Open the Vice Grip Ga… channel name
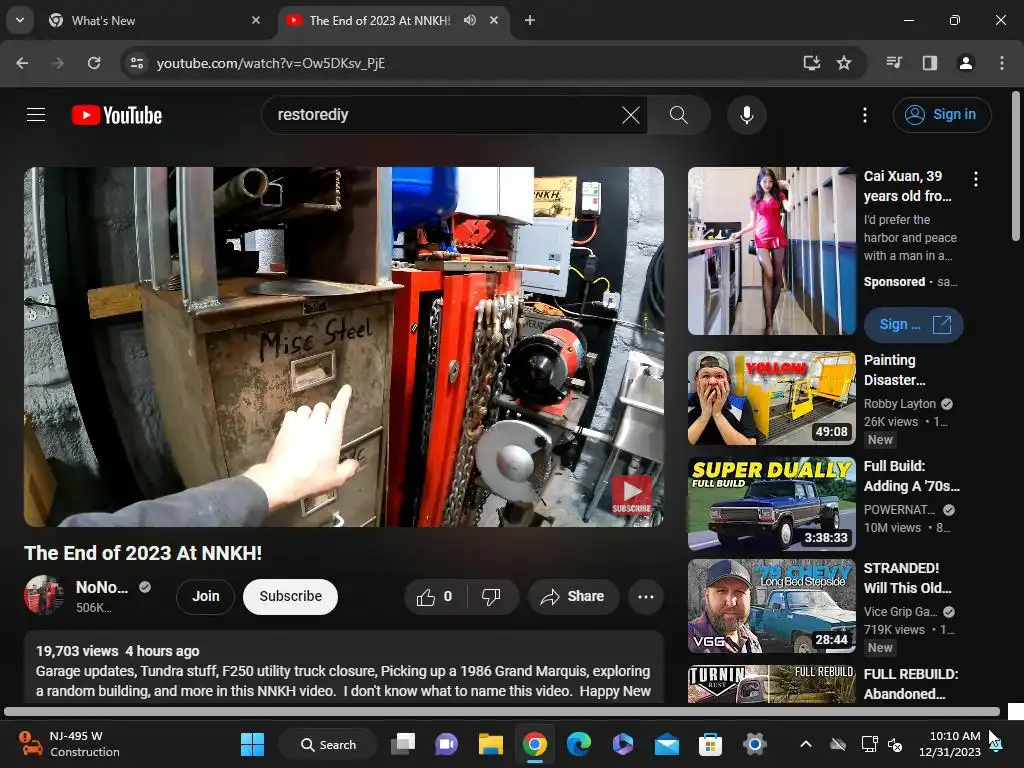This screenshot has width=1024, height=768. click(901, 611)
